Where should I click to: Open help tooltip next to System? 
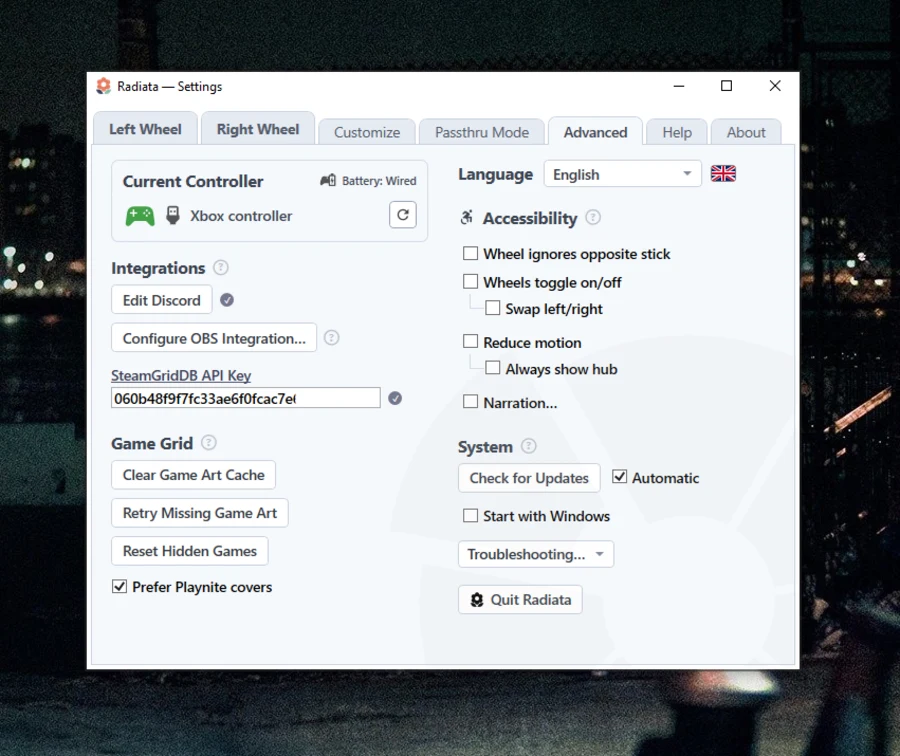tap(528, 446)
